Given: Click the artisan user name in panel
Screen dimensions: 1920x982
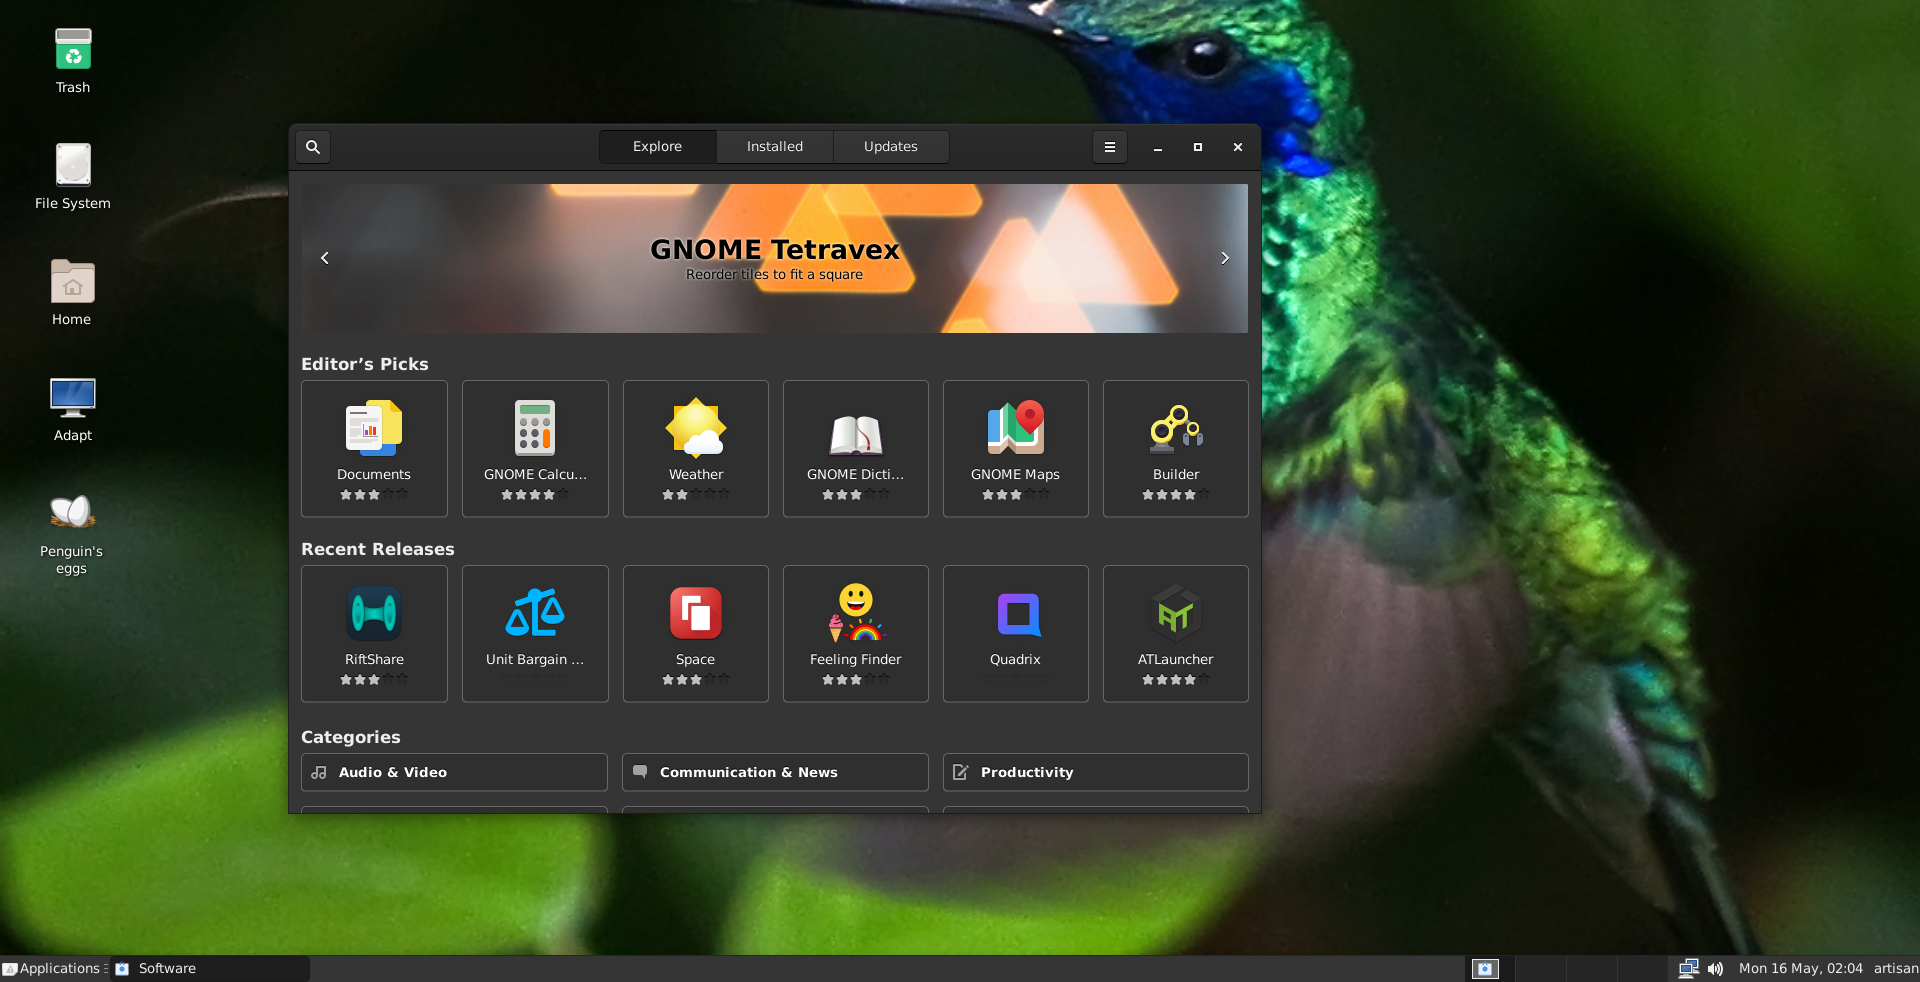Looking at the screenshot, I should [x=1896, y=968].
